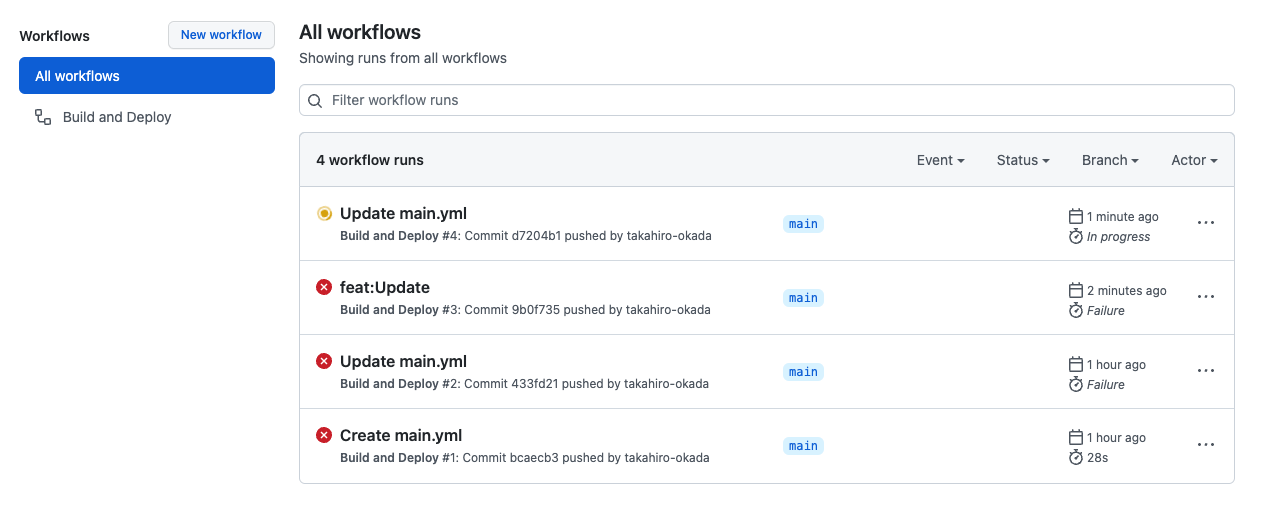
Task: Open the three-dot menu for Update main.yml #4
Action: coord(1206,223)
